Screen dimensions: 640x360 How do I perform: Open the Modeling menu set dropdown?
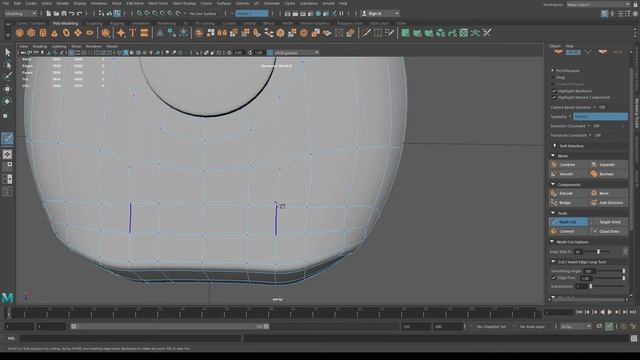[20, 13]
